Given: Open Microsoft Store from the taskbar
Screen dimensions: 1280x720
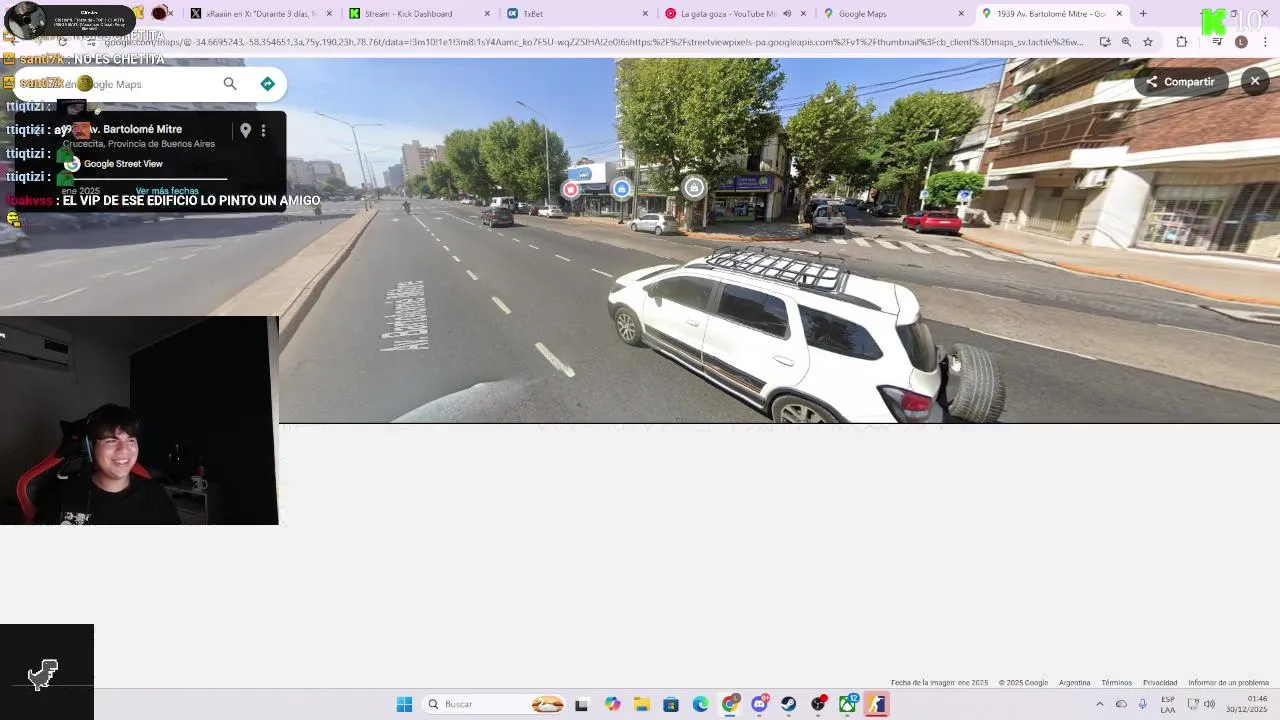Looking at the screenshot, I should click(671, 704).
